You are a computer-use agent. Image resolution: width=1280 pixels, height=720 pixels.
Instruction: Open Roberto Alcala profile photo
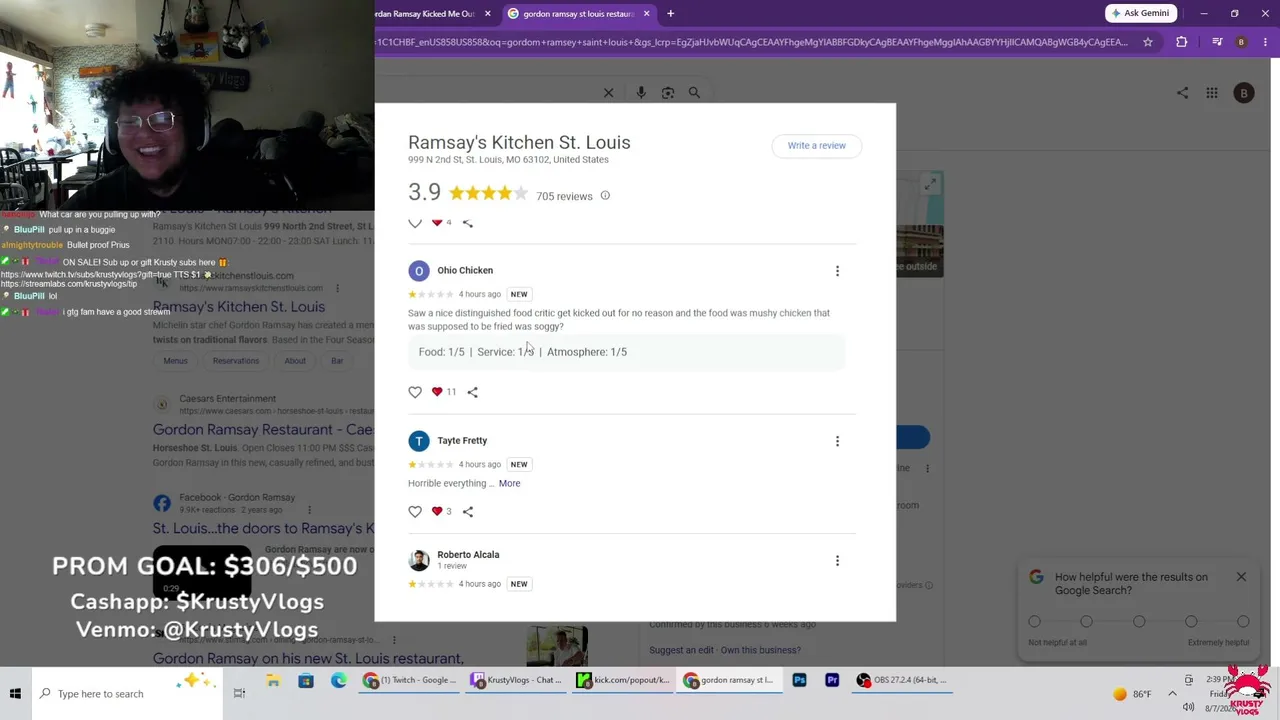click(x=419, y=561)
